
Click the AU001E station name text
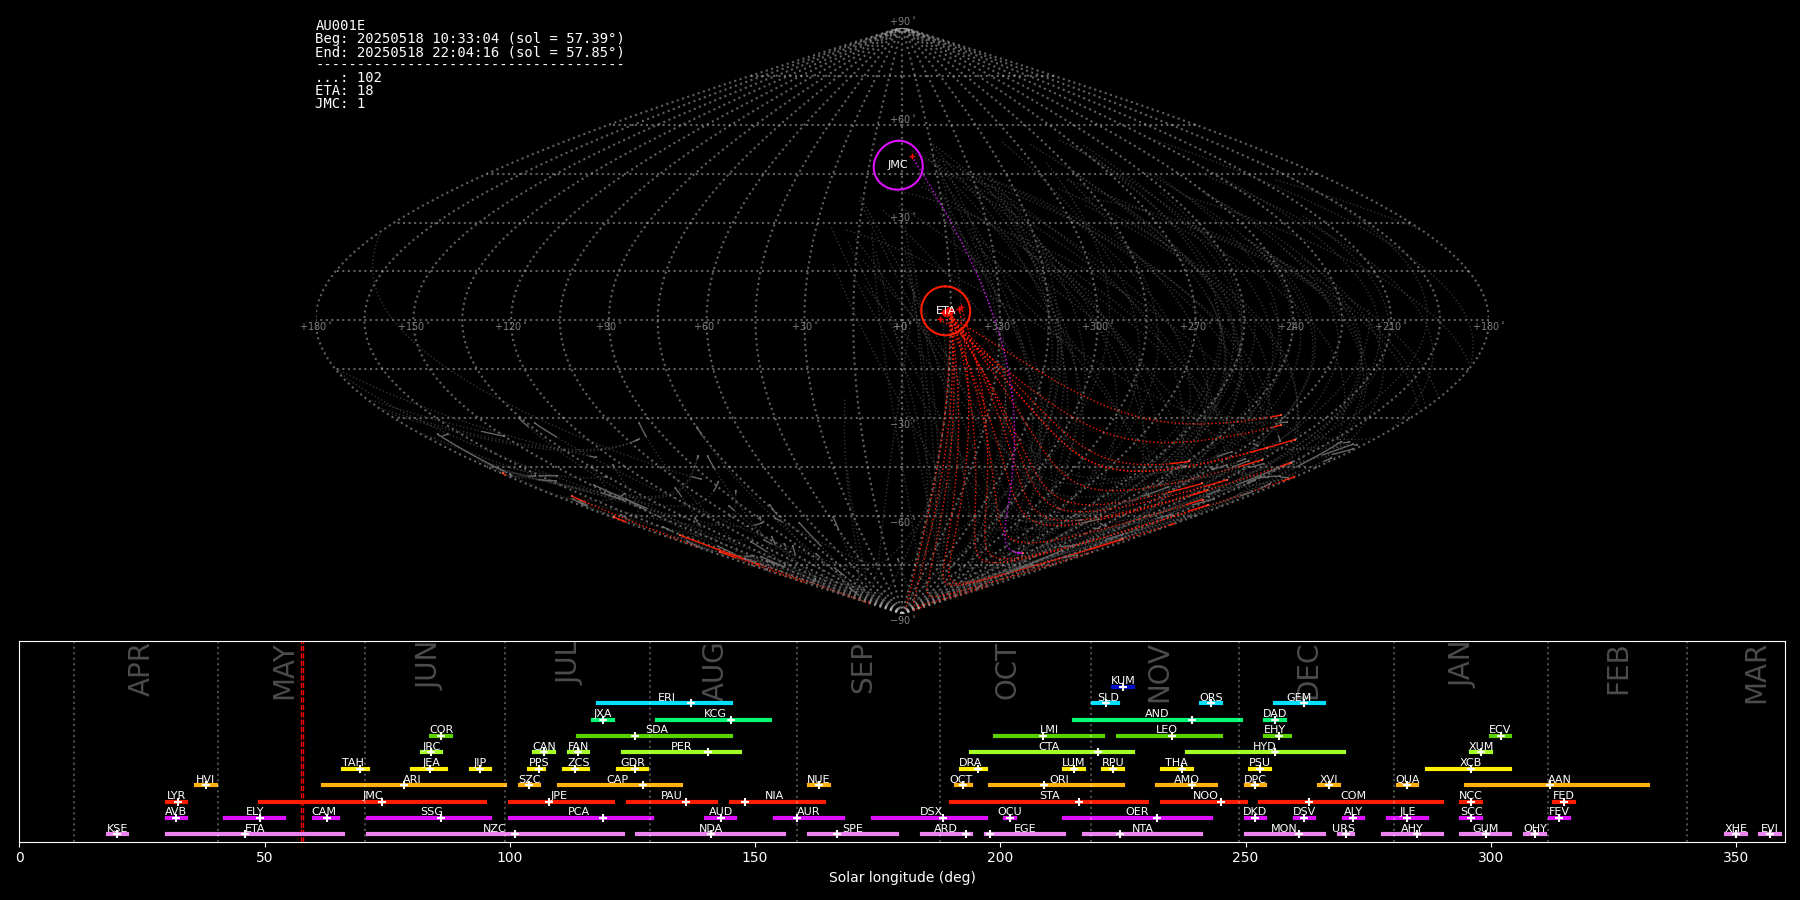coord(340,26)
